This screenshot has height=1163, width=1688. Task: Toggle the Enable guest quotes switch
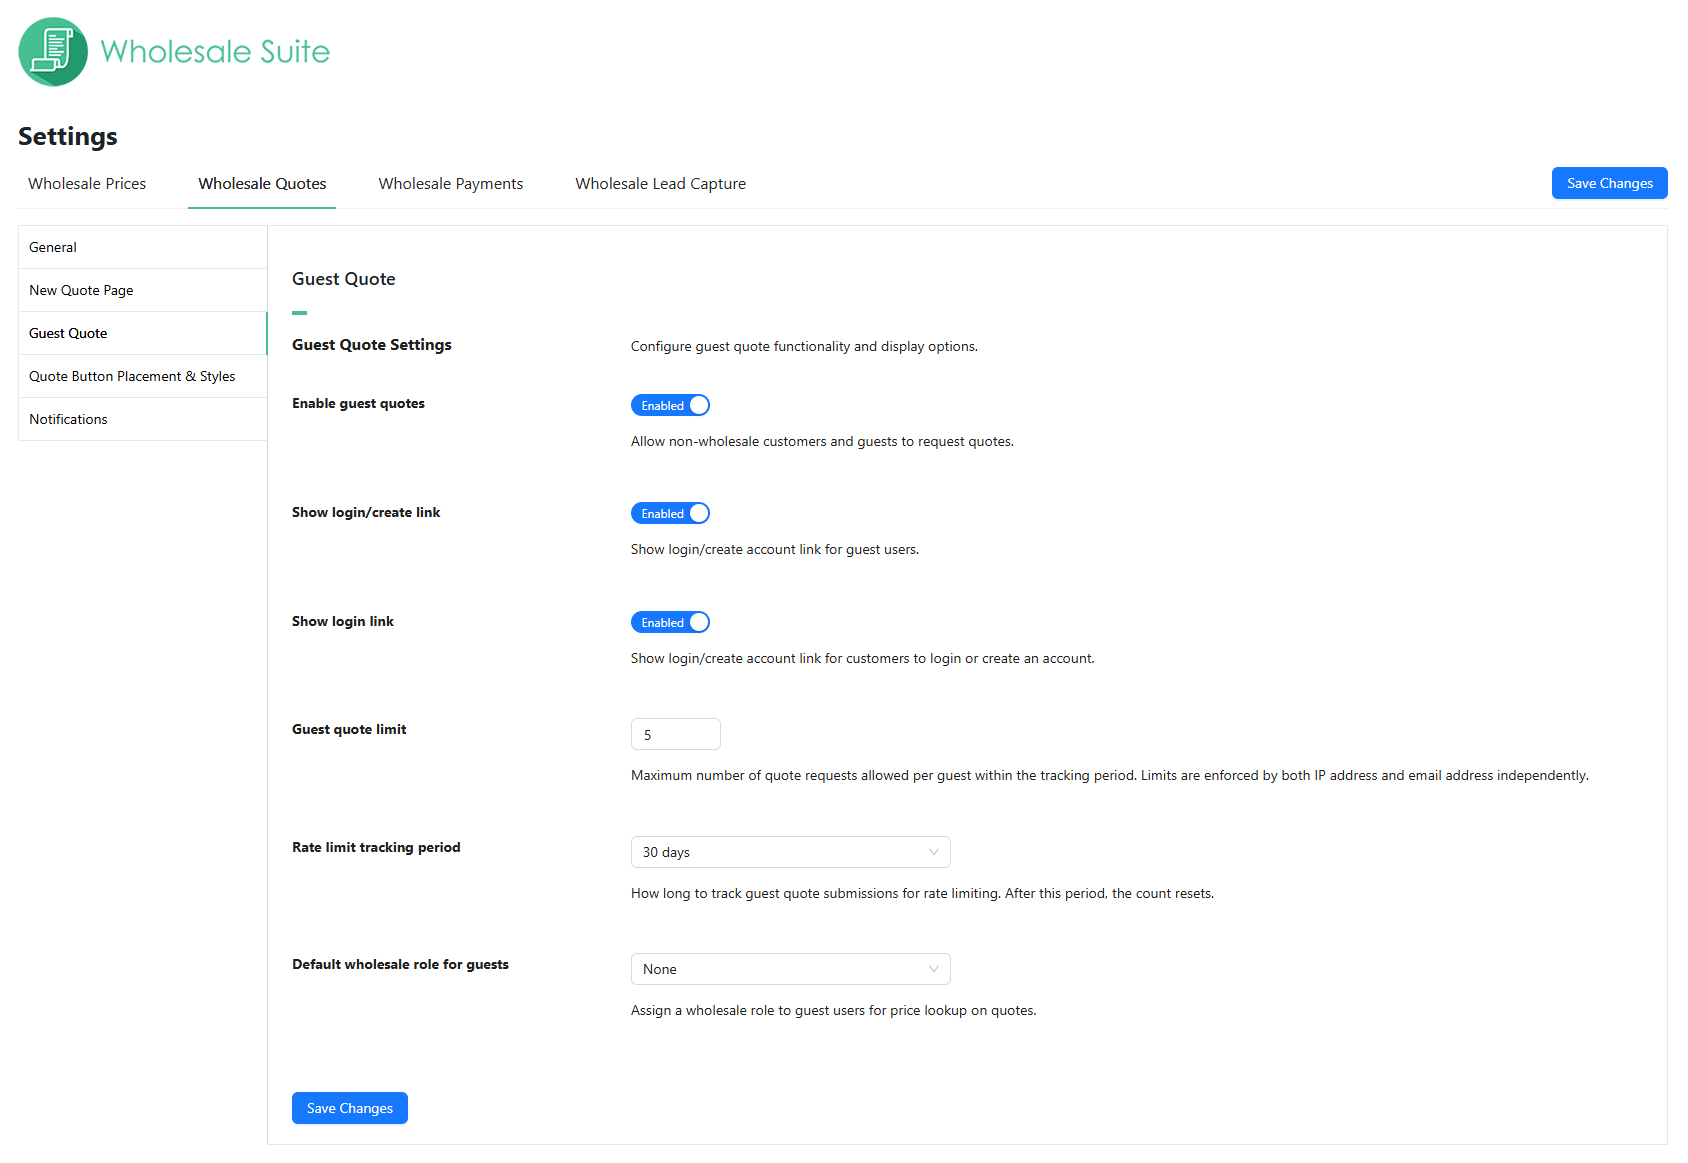(670, 405)
